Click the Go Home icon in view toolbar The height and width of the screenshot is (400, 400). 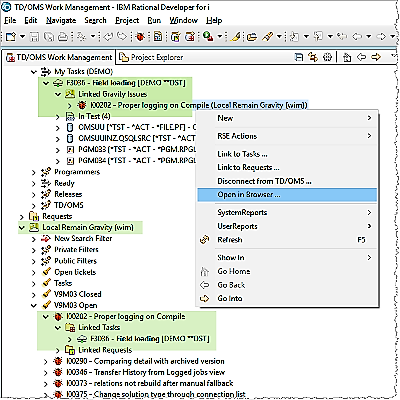[347, 57]
